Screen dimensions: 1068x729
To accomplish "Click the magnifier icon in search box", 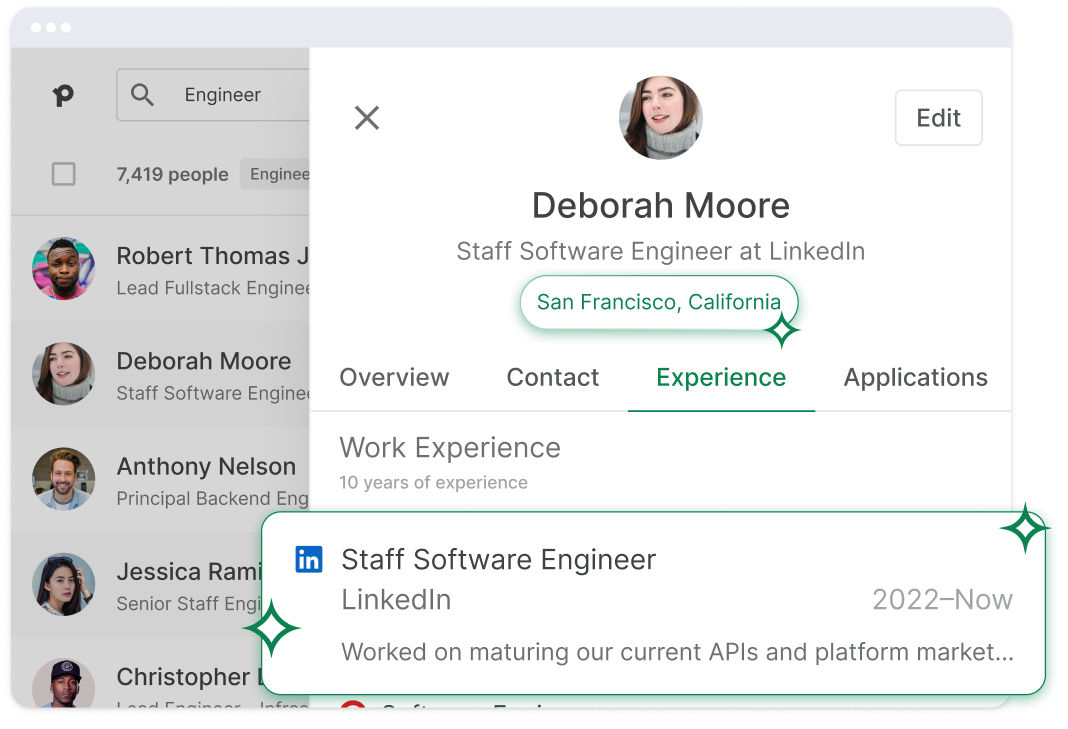I will 142,95.
